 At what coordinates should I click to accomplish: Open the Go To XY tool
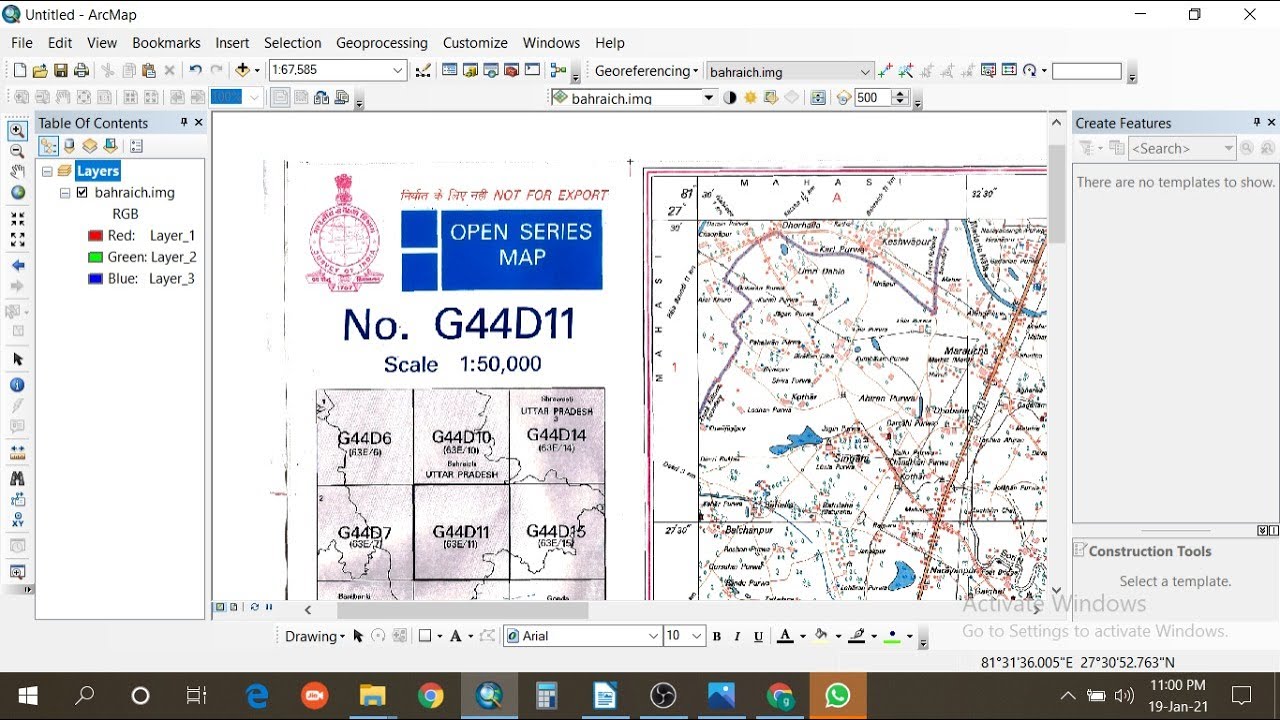click(17, 520)
